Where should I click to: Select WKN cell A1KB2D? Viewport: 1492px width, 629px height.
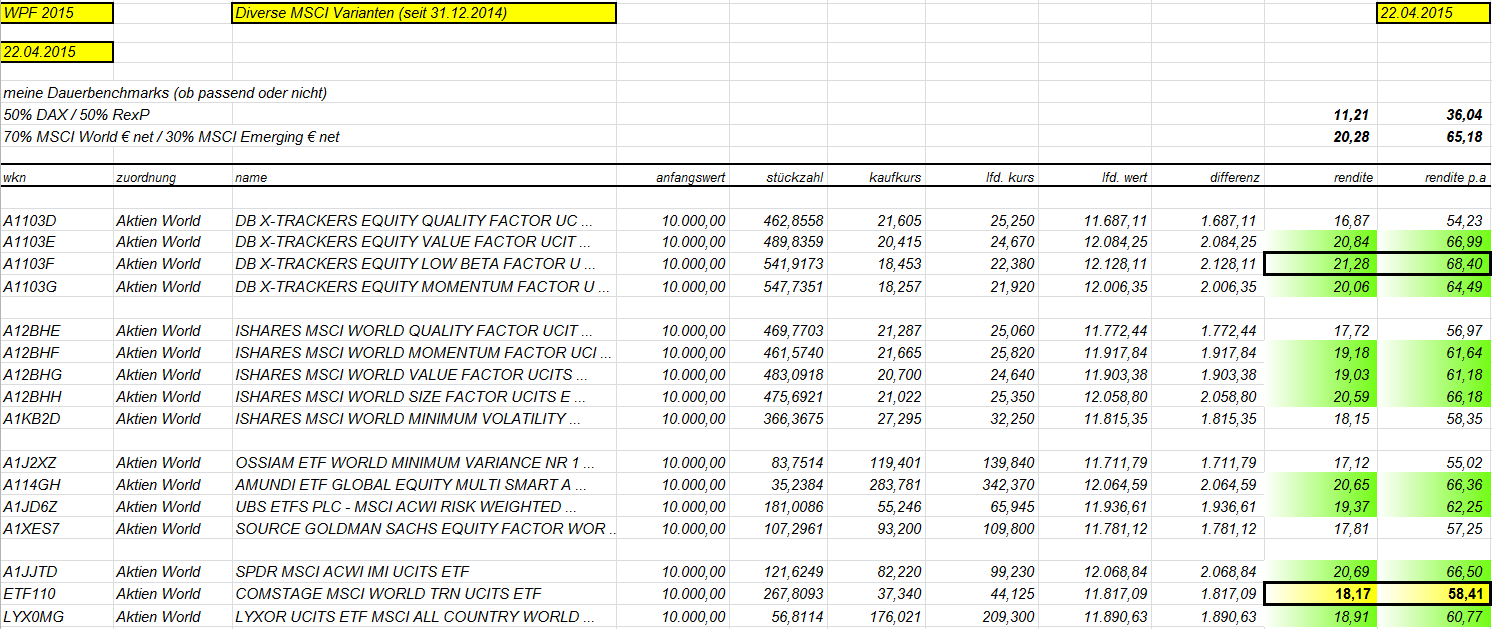click(x=32, y=418)
